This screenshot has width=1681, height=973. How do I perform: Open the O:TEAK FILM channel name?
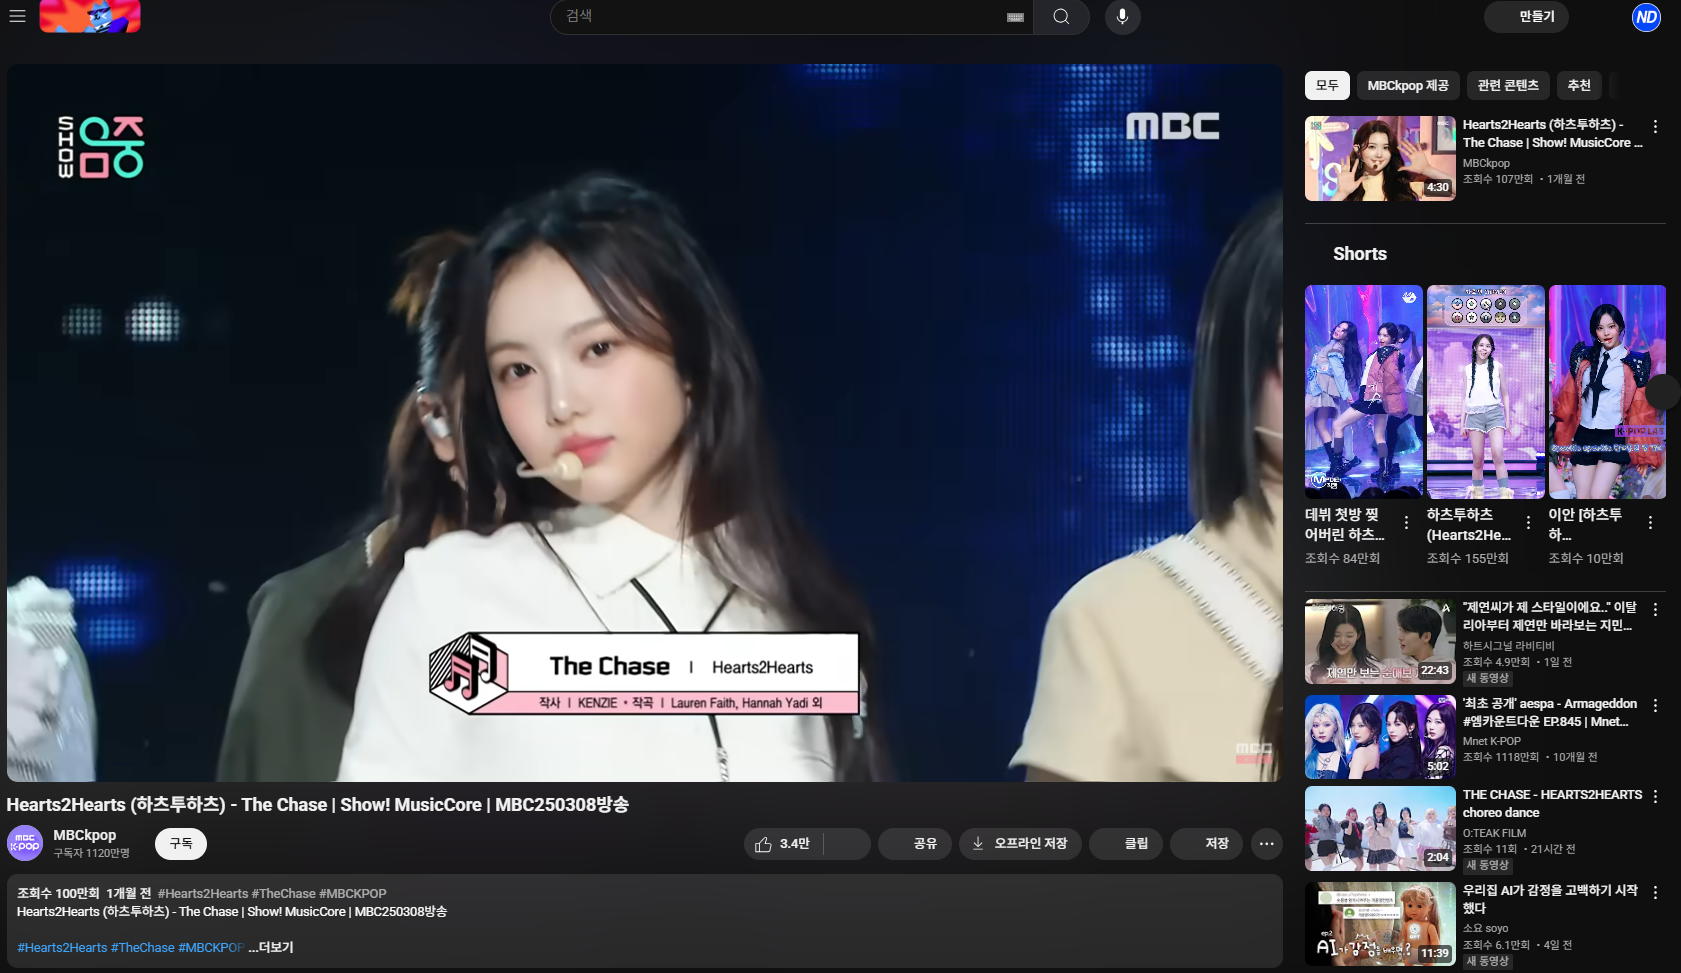(x=1495, y=833)
